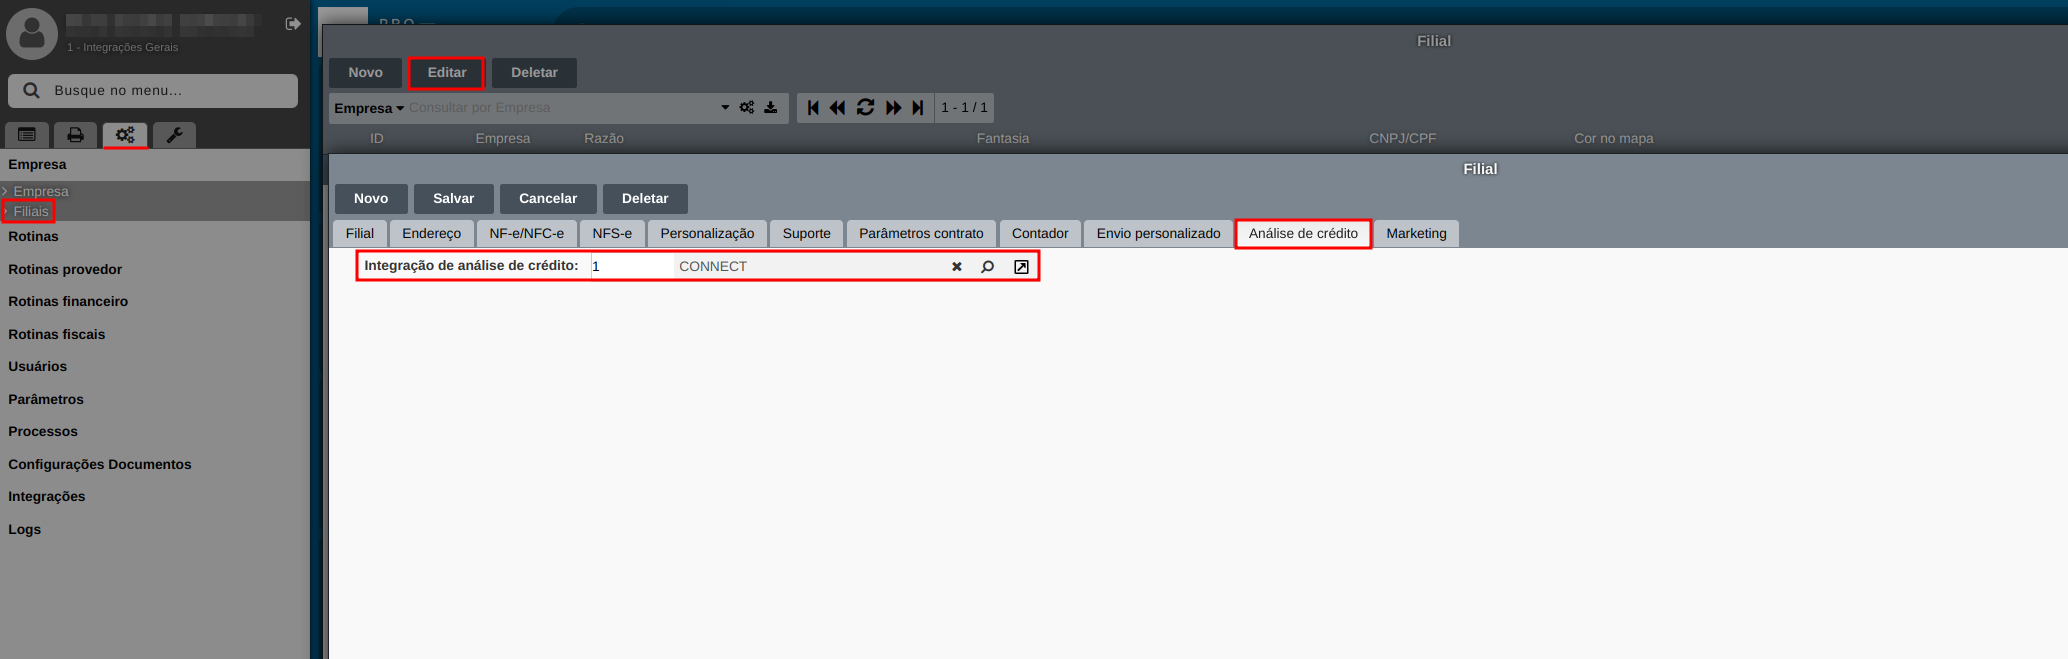Open grid filter settings gears icon

[x=747, y=108]
